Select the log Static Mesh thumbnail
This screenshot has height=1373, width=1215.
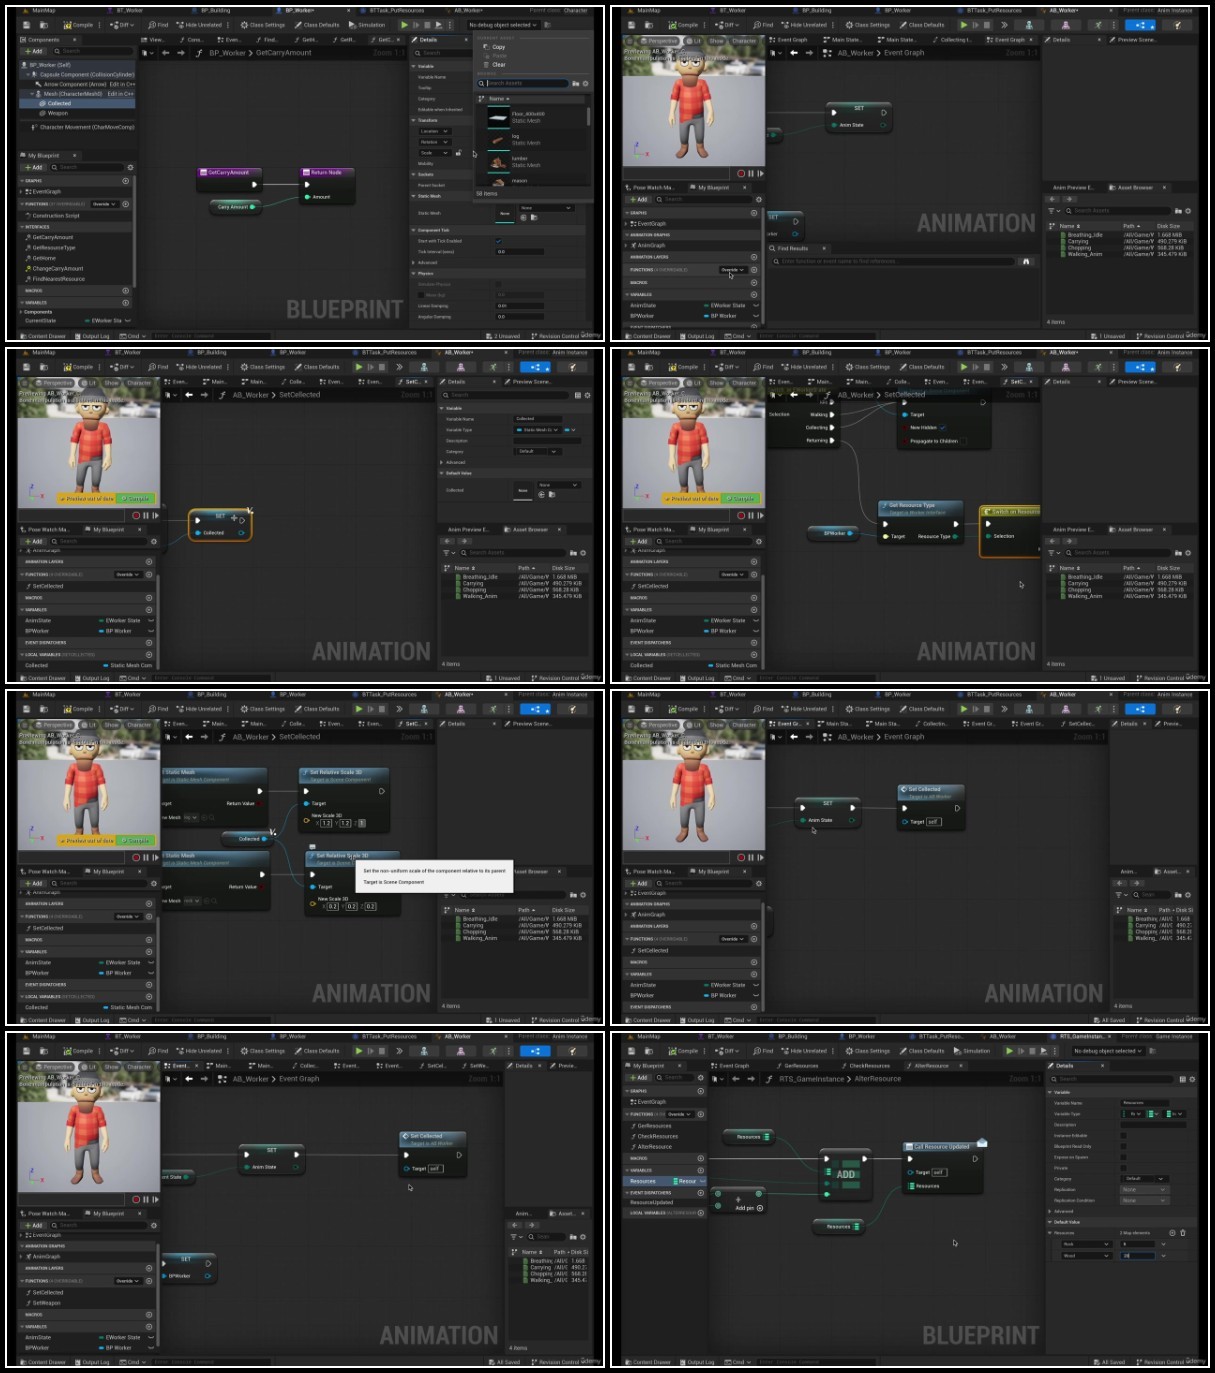498,140
